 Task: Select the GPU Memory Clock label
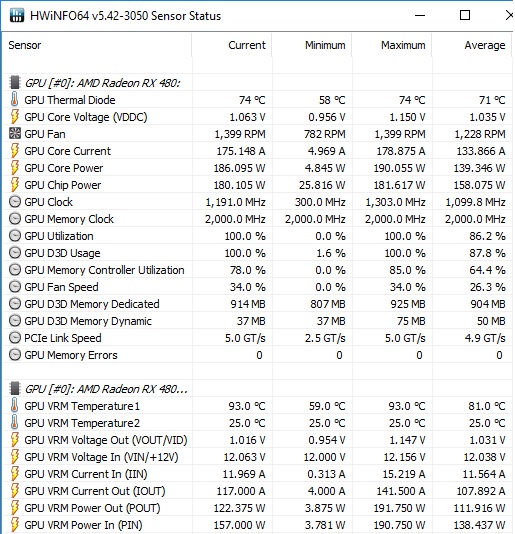(69, 219)
